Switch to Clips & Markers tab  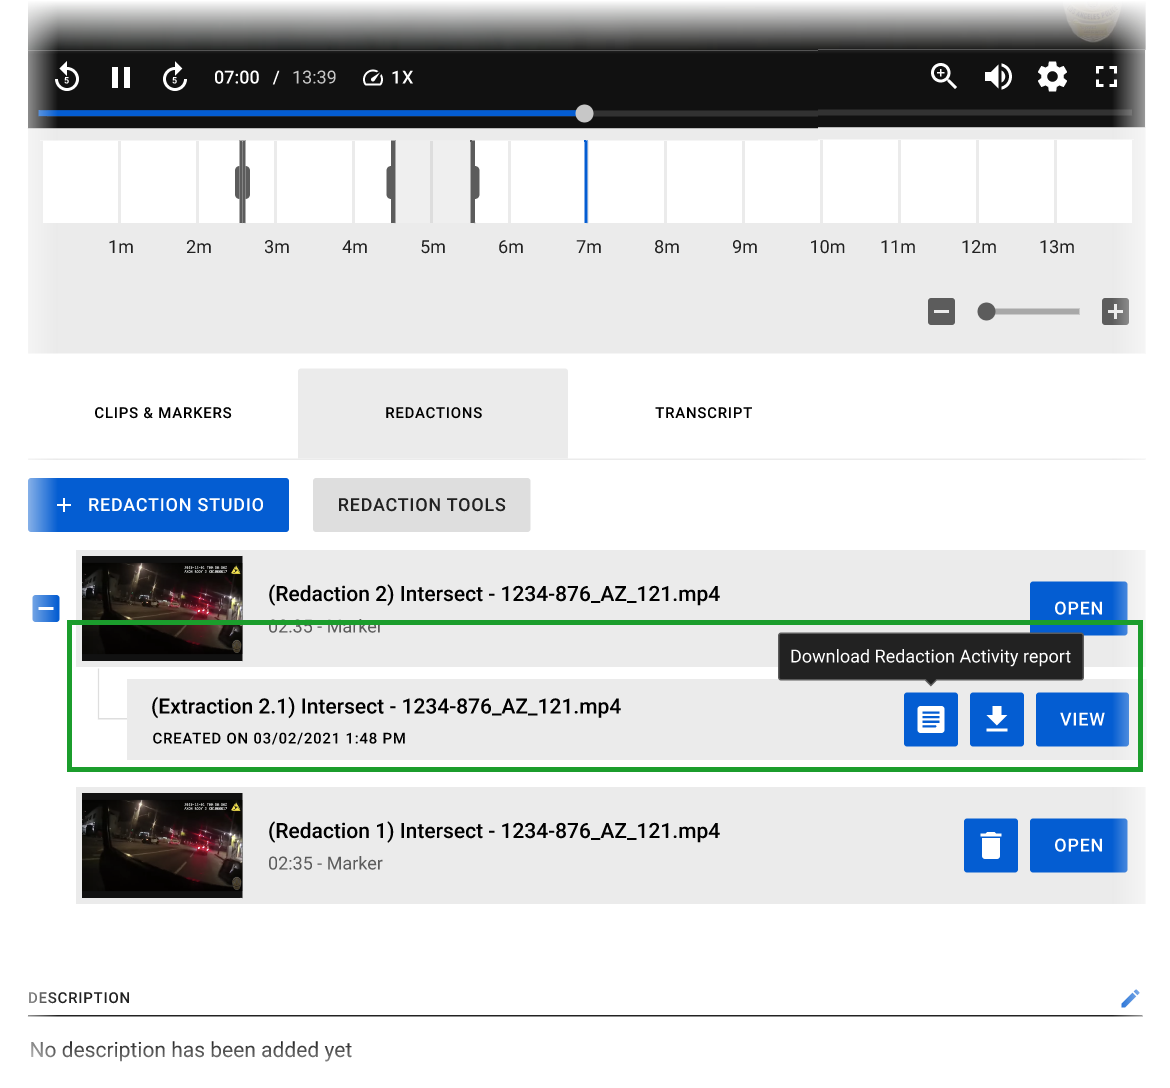tap(163, 413)
